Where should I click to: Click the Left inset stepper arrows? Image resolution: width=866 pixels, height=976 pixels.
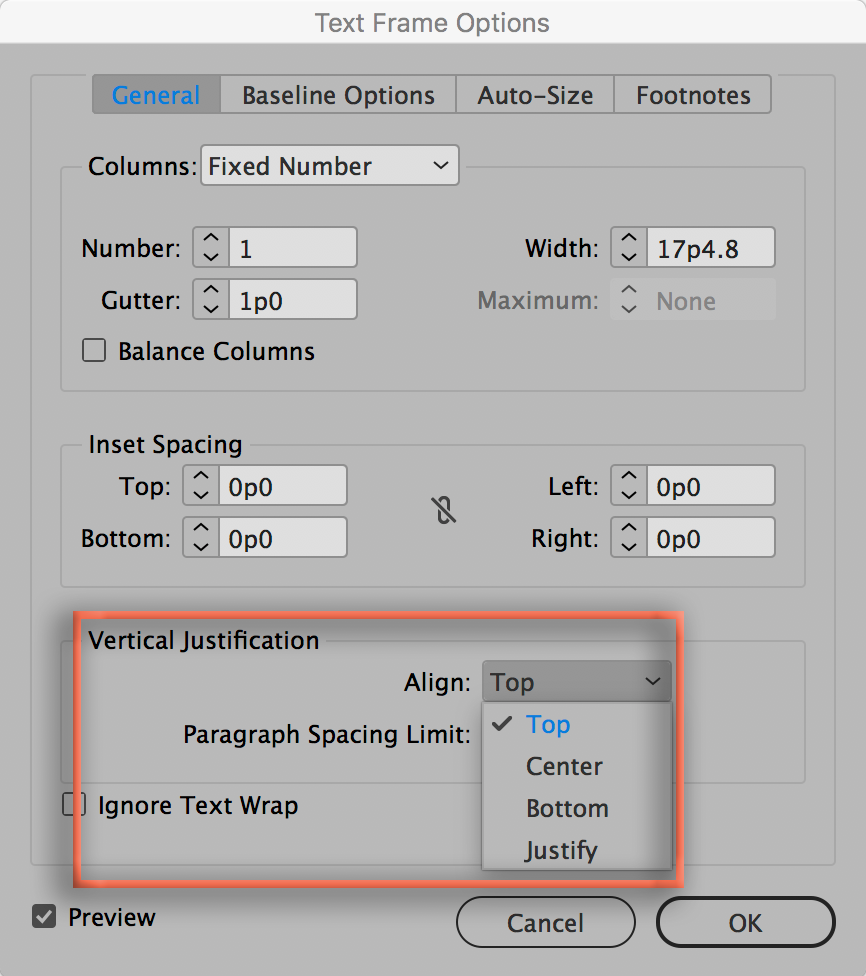pos(629,487)
